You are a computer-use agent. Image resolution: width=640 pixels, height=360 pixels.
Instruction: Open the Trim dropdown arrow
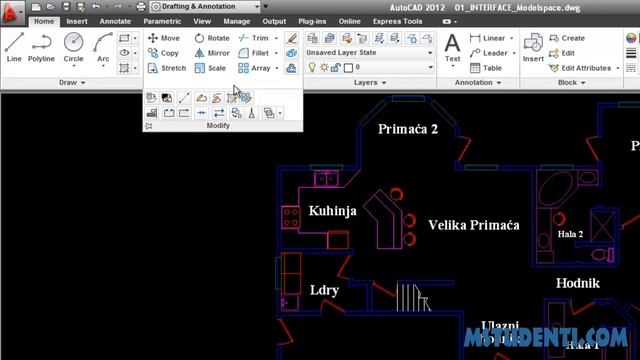276,38
